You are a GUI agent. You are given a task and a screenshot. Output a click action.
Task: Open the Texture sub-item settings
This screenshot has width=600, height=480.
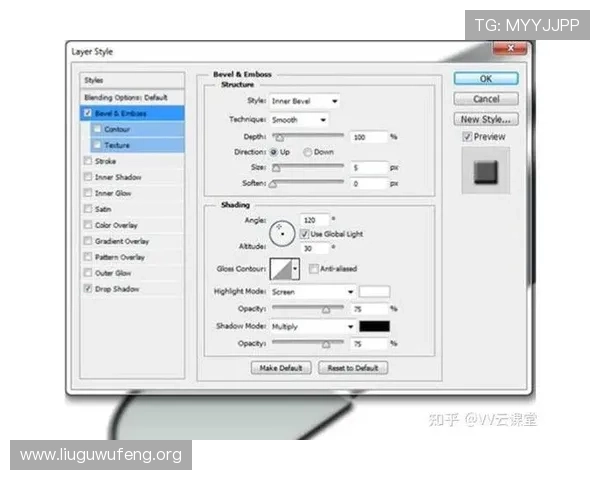(x=137, y=145)
